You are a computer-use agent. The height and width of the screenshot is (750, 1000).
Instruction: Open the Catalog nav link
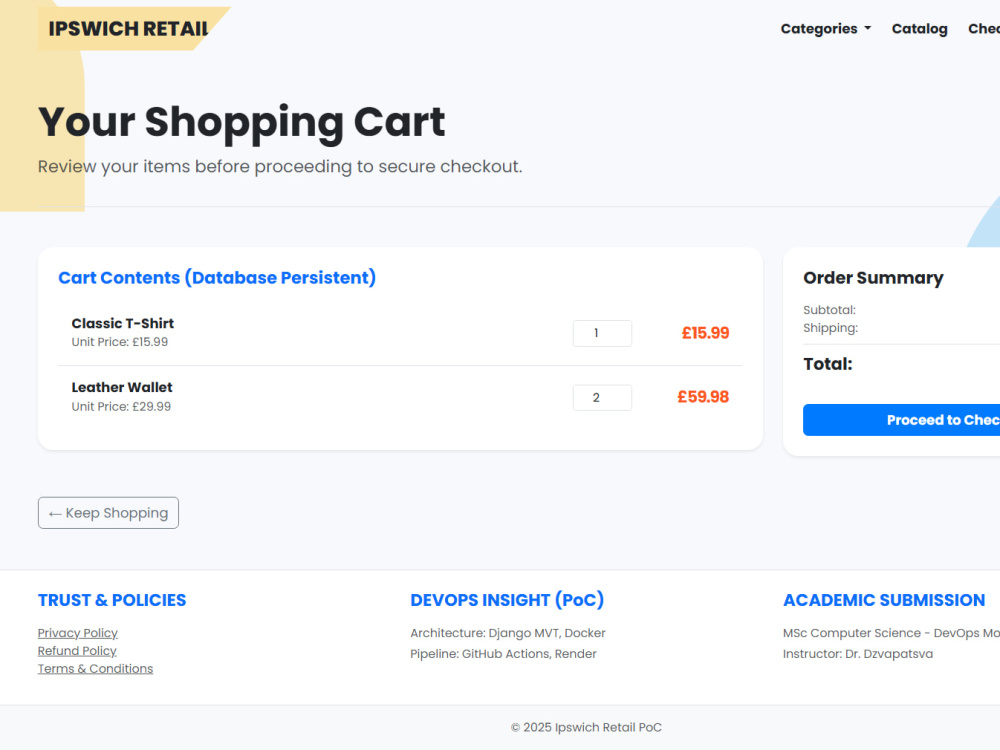coord(919,29)
